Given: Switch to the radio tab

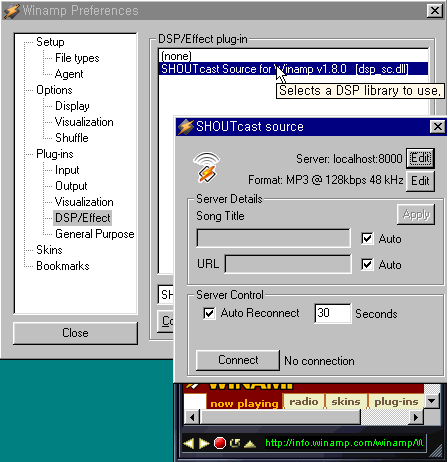Looking at the screenshot, I should (304, 401).
